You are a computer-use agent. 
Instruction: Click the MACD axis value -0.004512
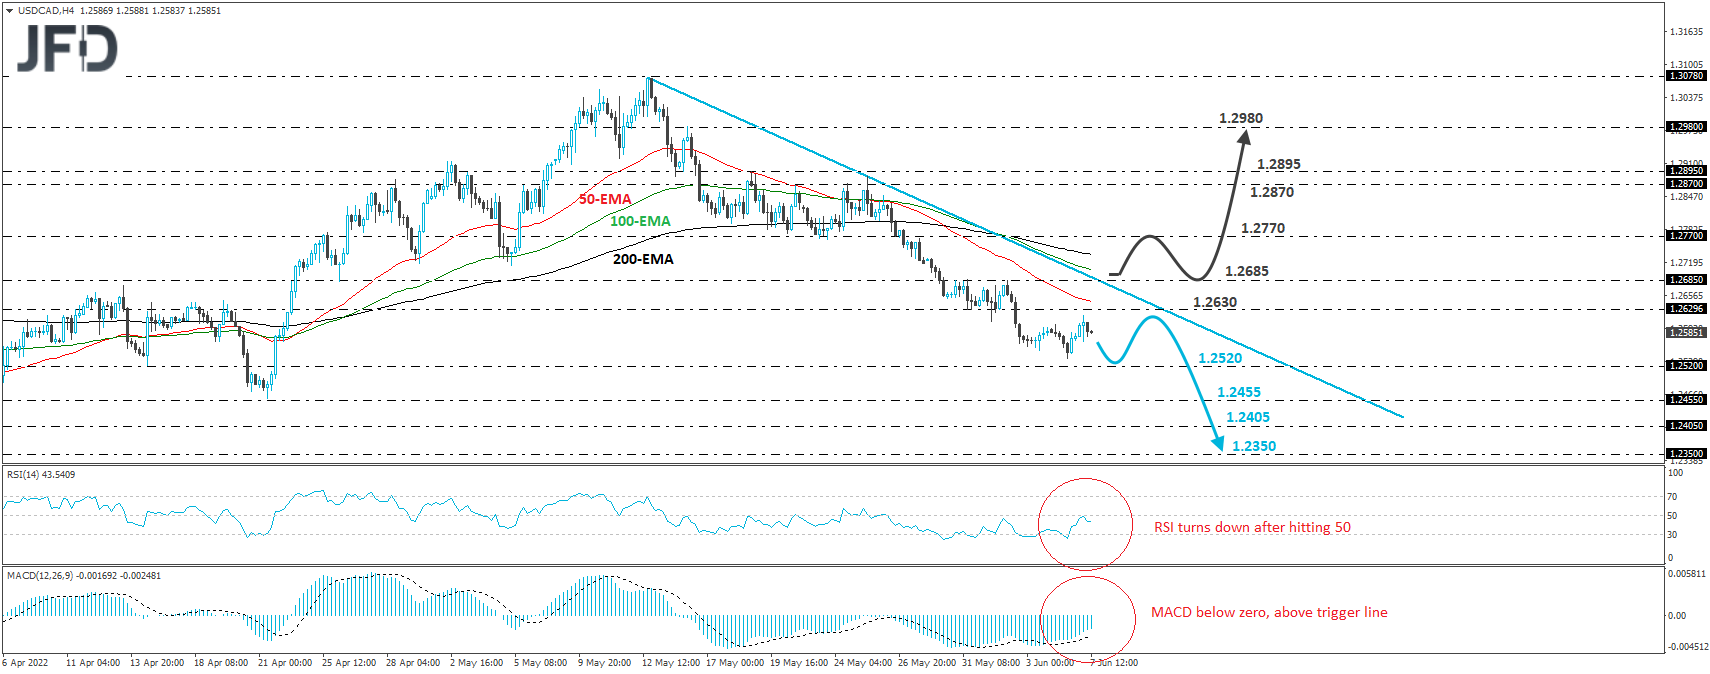click(1686, 646)
